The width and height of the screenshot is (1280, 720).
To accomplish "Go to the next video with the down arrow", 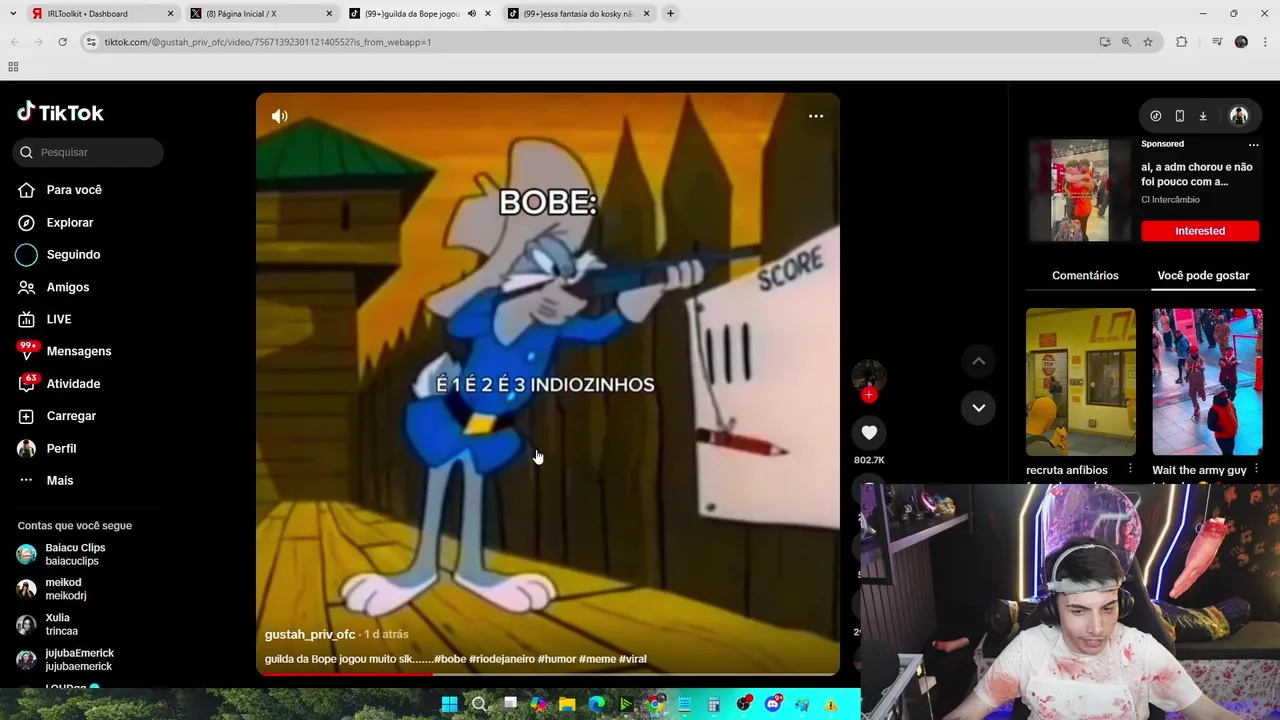I will click(979, 408).
